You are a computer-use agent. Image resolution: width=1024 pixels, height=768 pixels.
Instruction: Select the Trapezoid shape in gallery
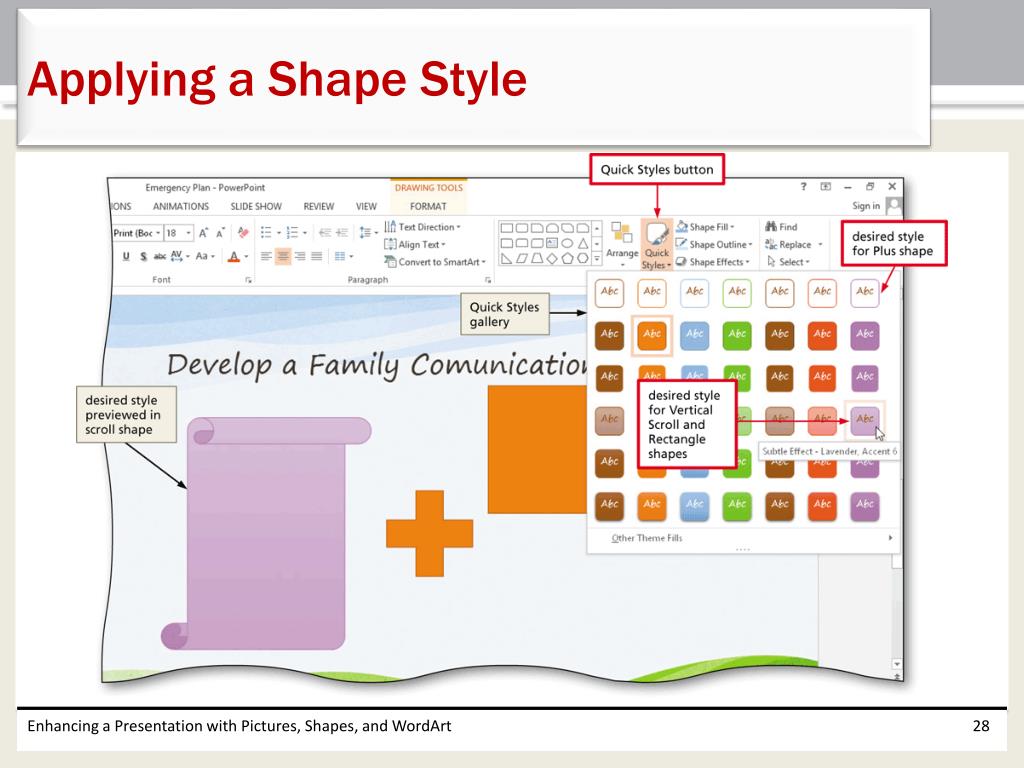point(536,259)
